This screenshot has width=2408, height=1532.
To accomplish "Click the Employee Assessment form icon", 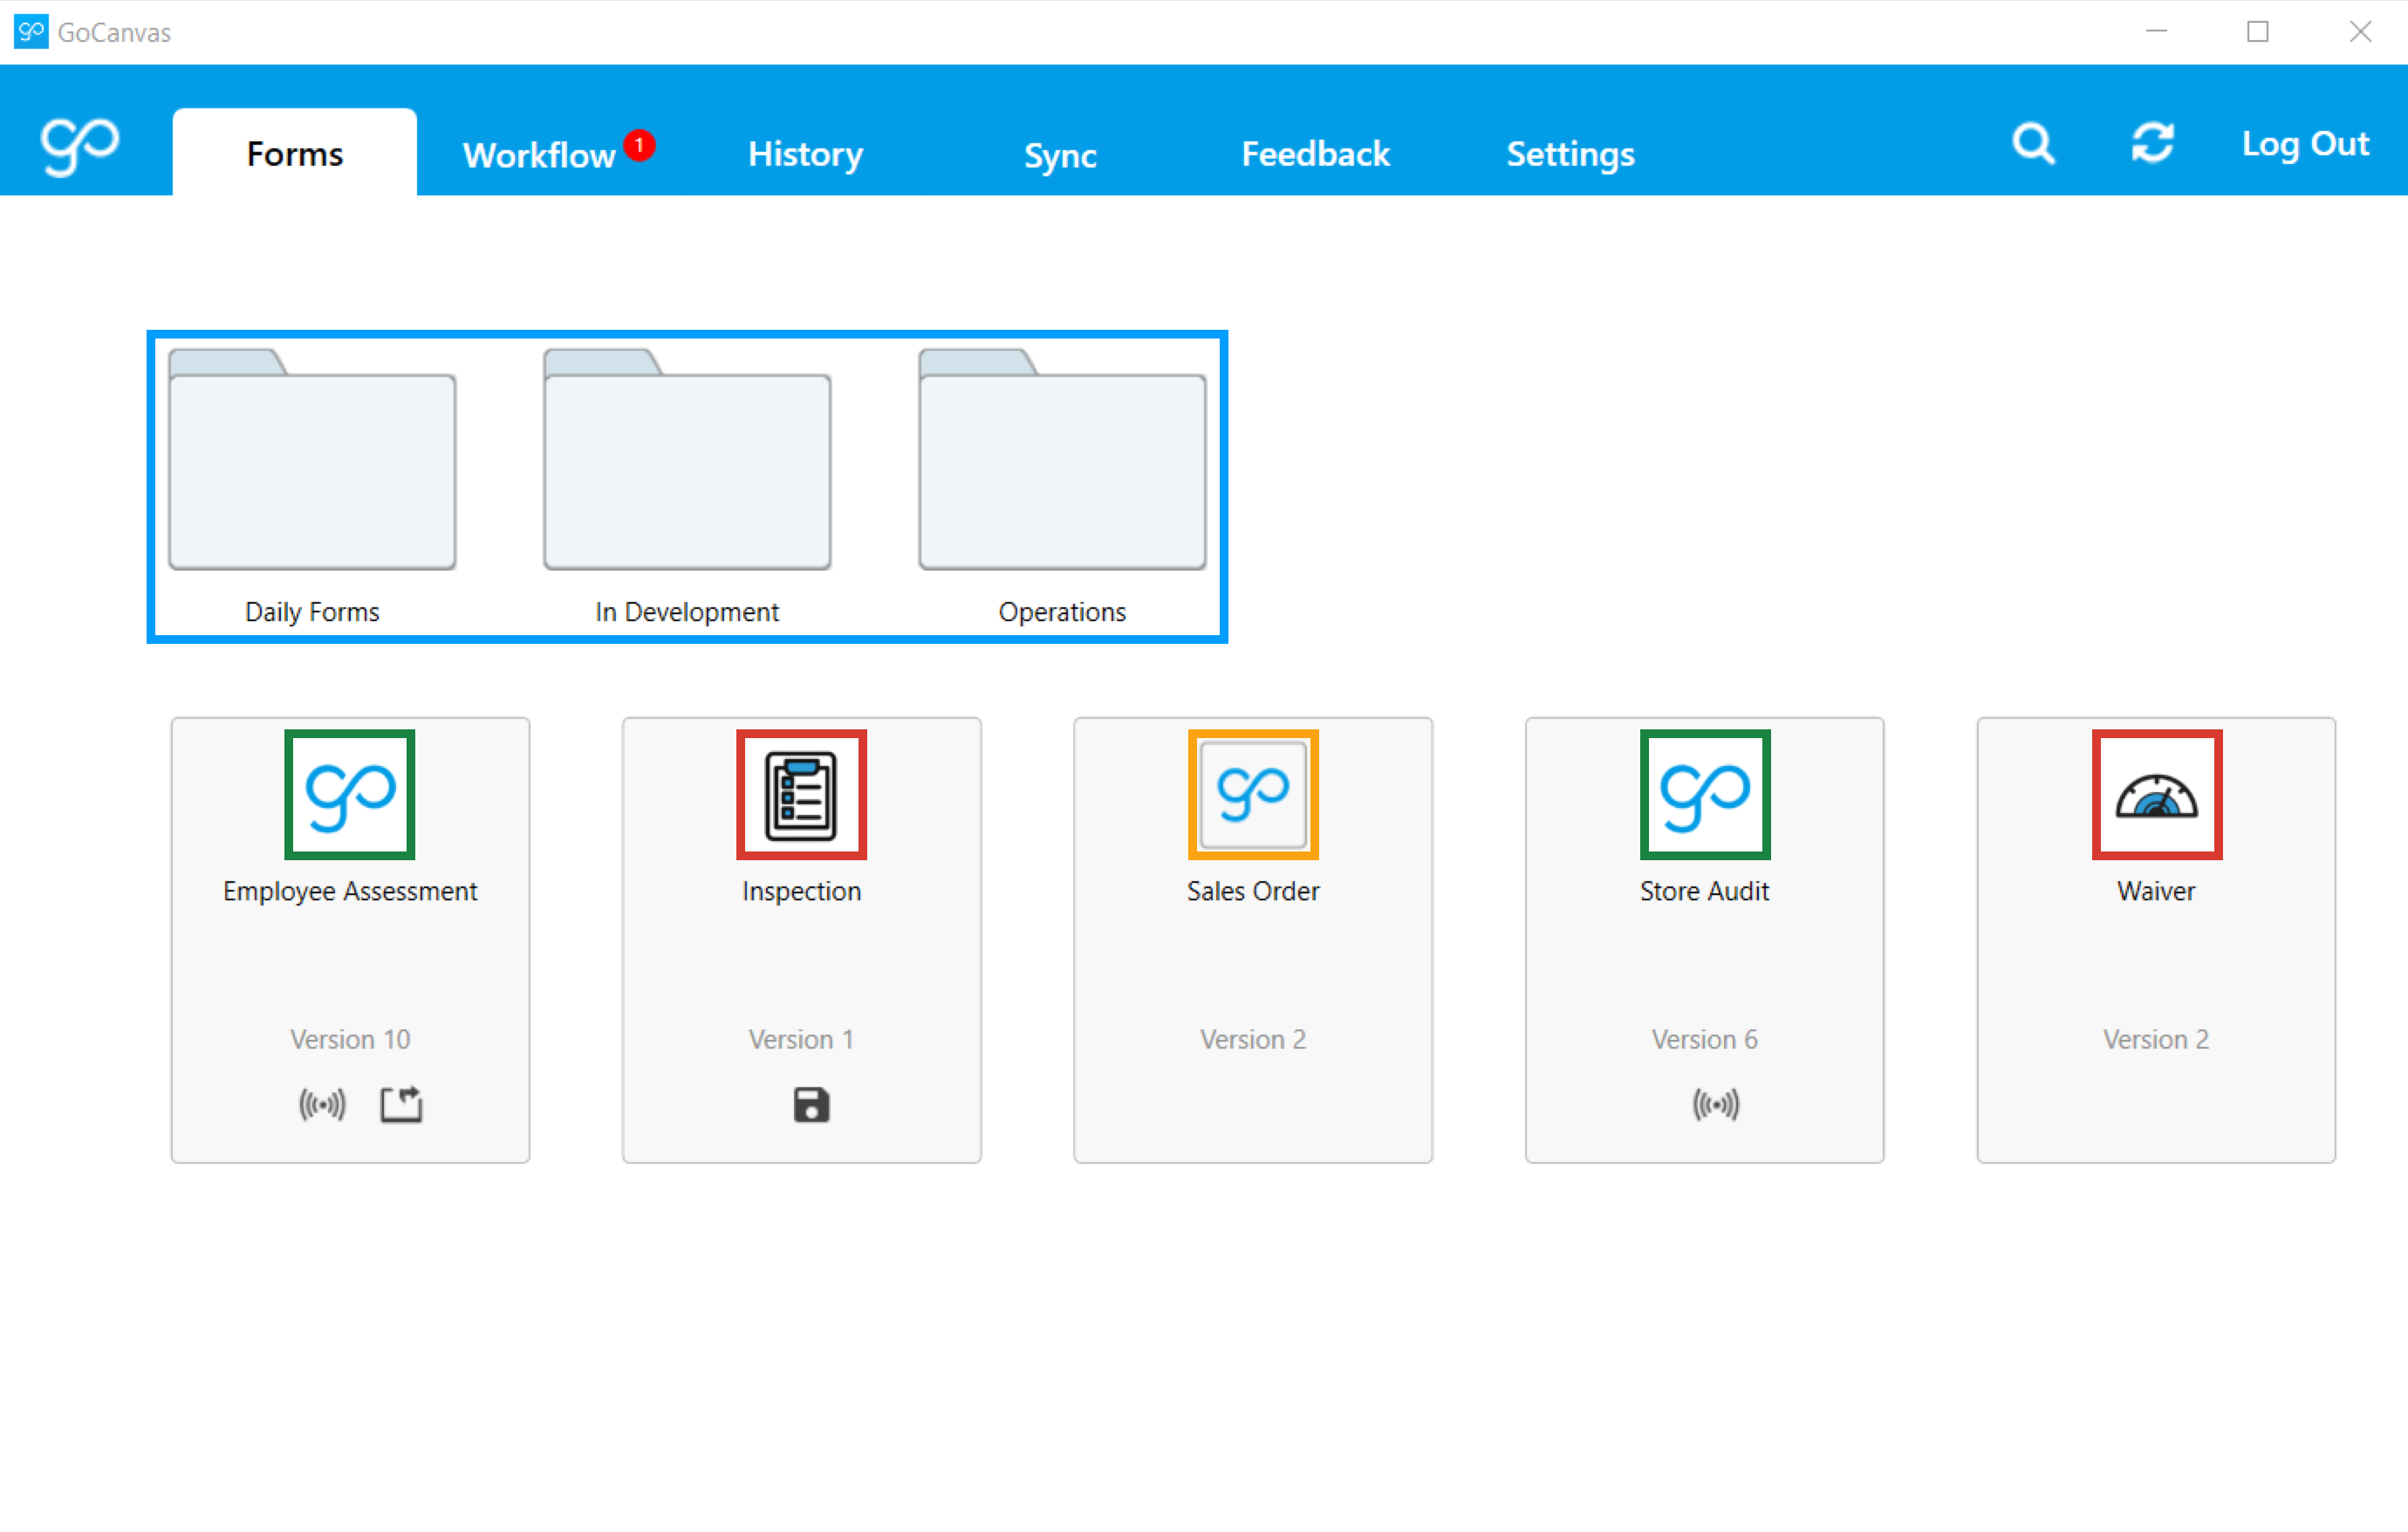I will pyautogui.click(x=350, y=795).
